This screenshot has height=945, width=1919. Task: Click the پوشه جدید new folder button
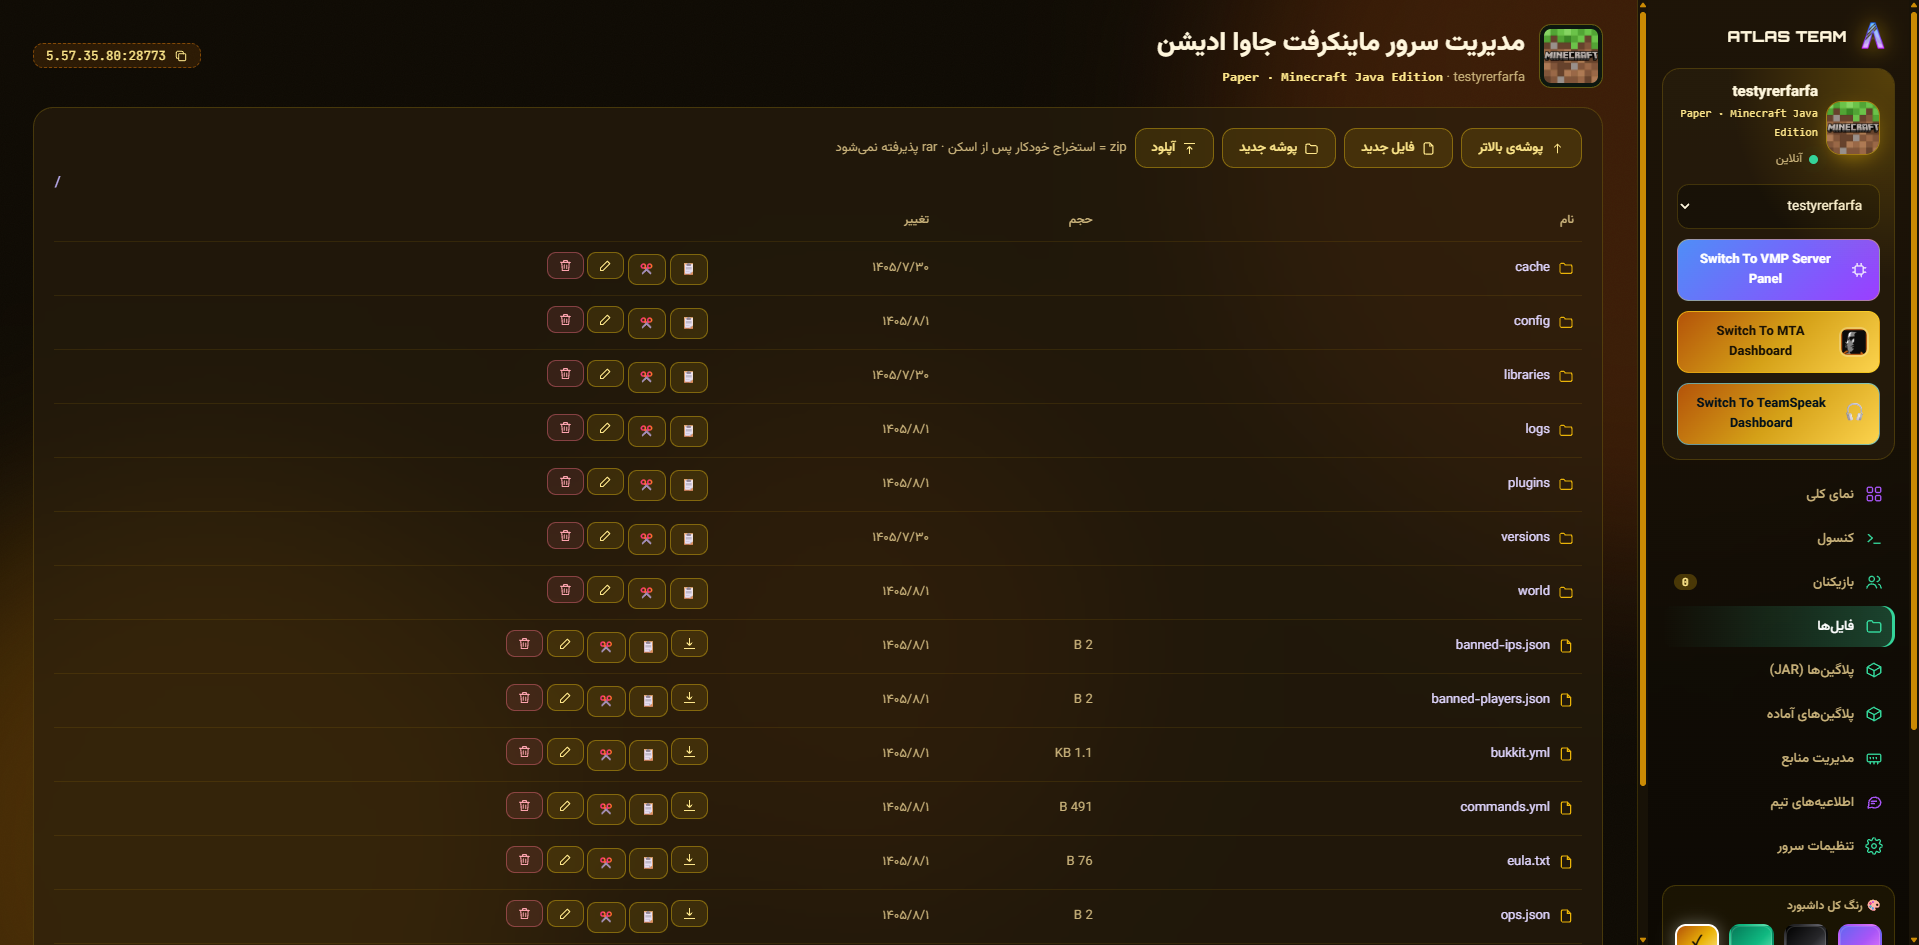(1279, 148)
